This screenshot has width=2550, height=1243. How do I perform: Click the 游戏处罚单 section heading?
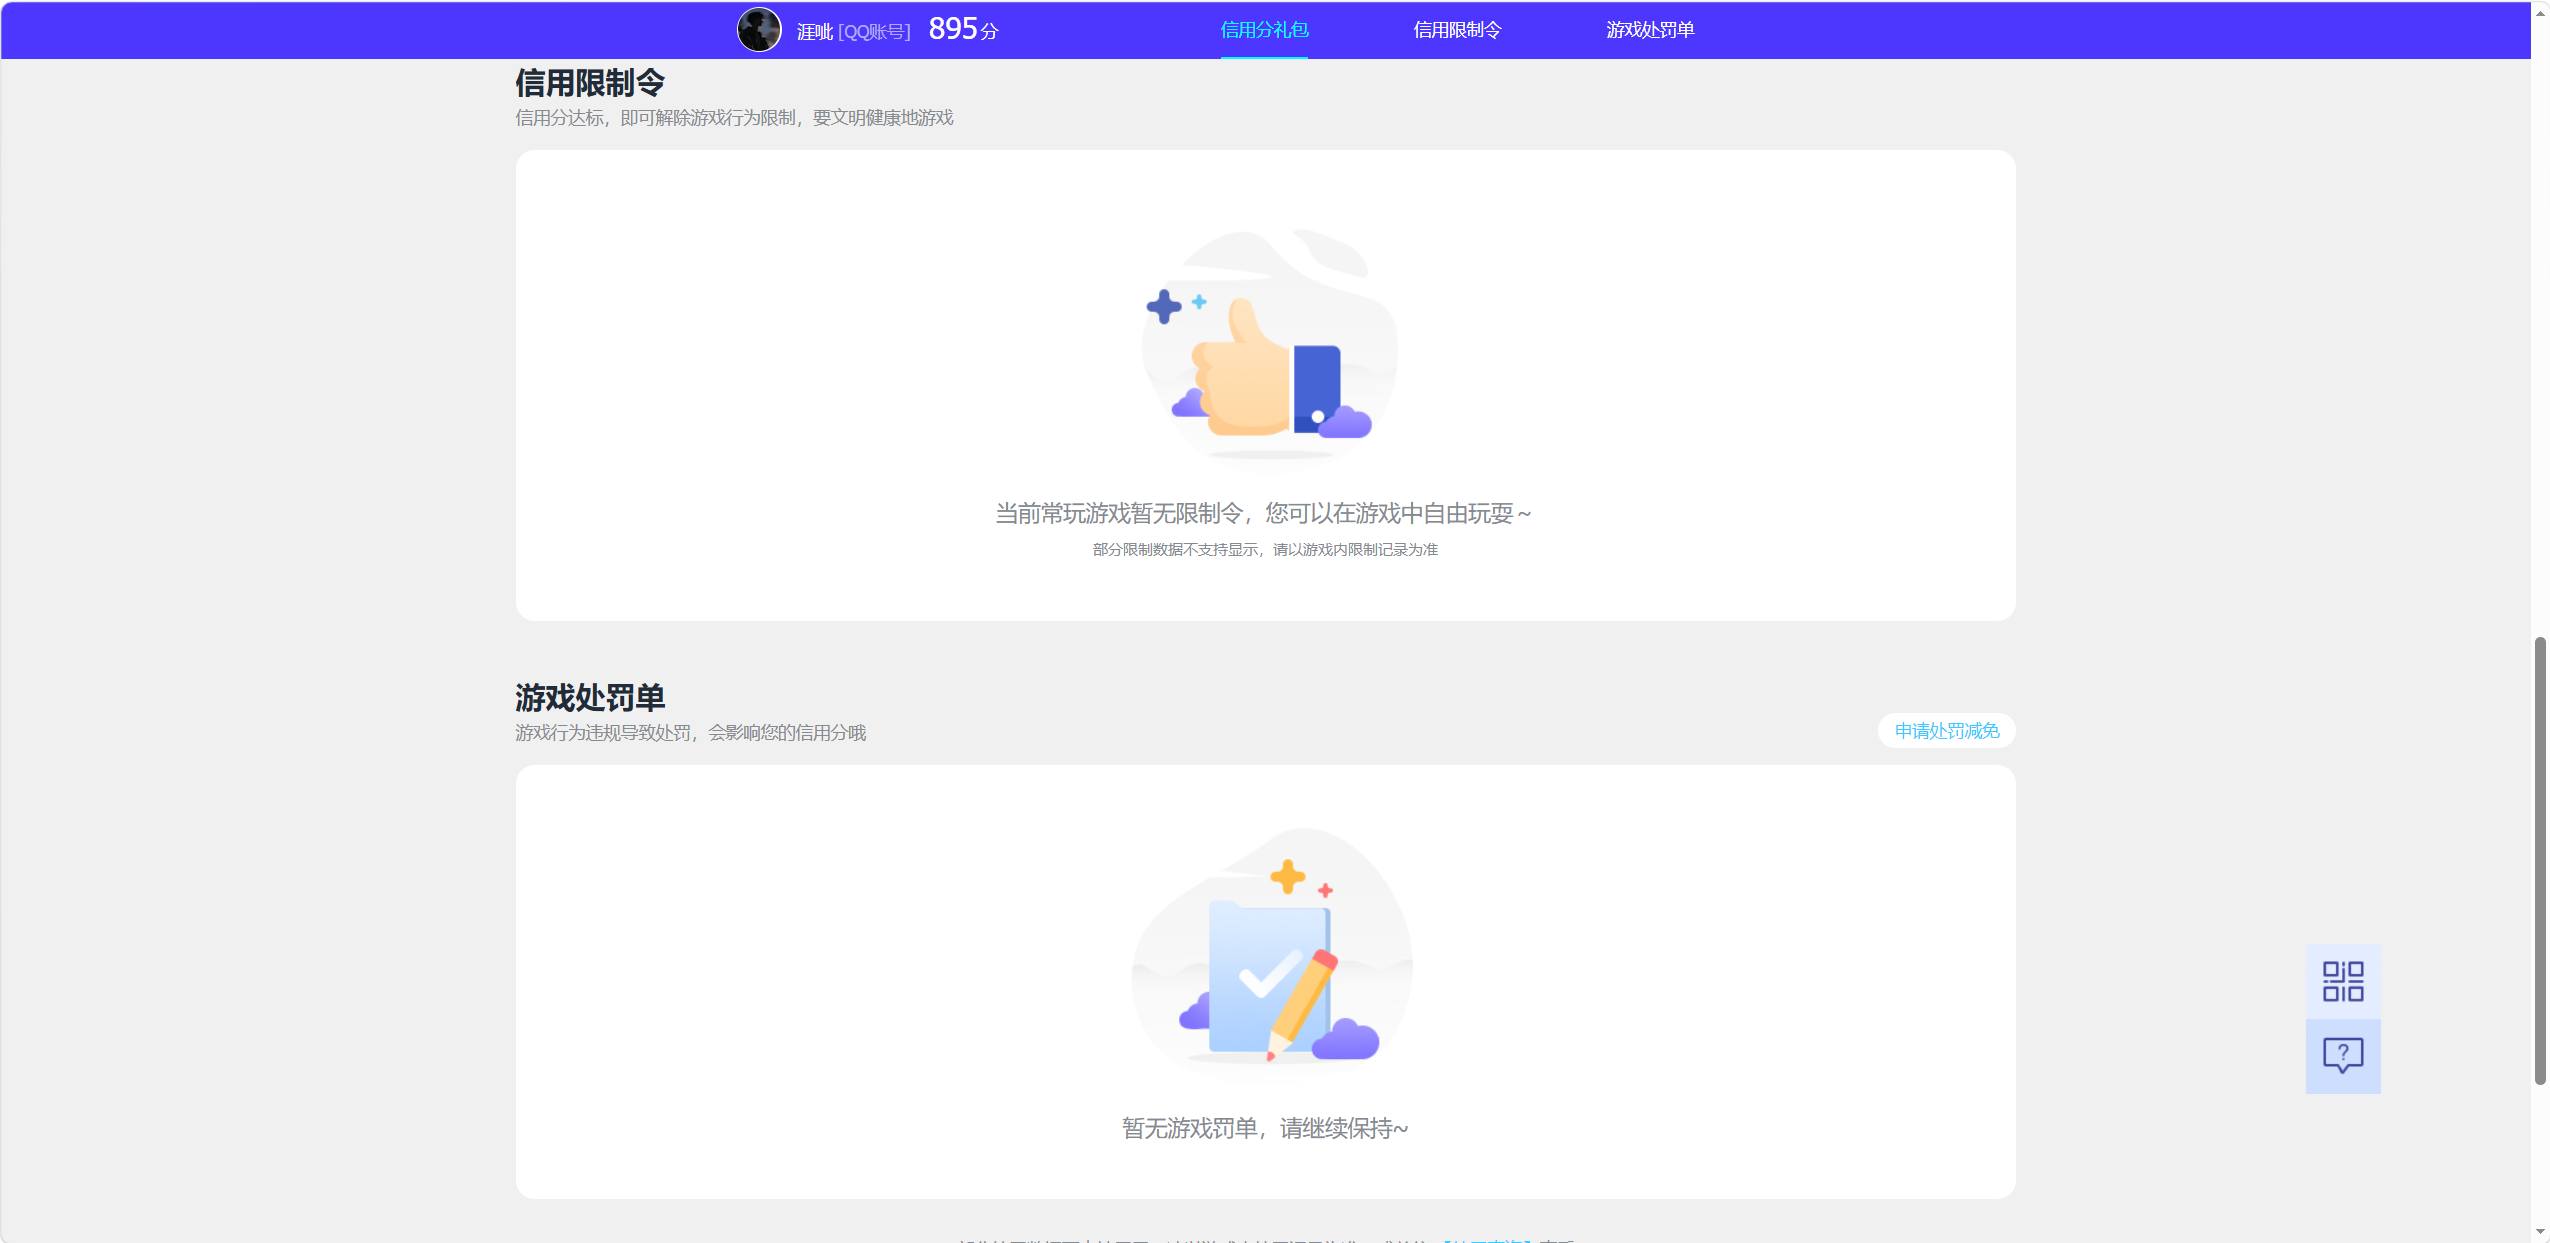pyautogui.click(x=590, y=698)
